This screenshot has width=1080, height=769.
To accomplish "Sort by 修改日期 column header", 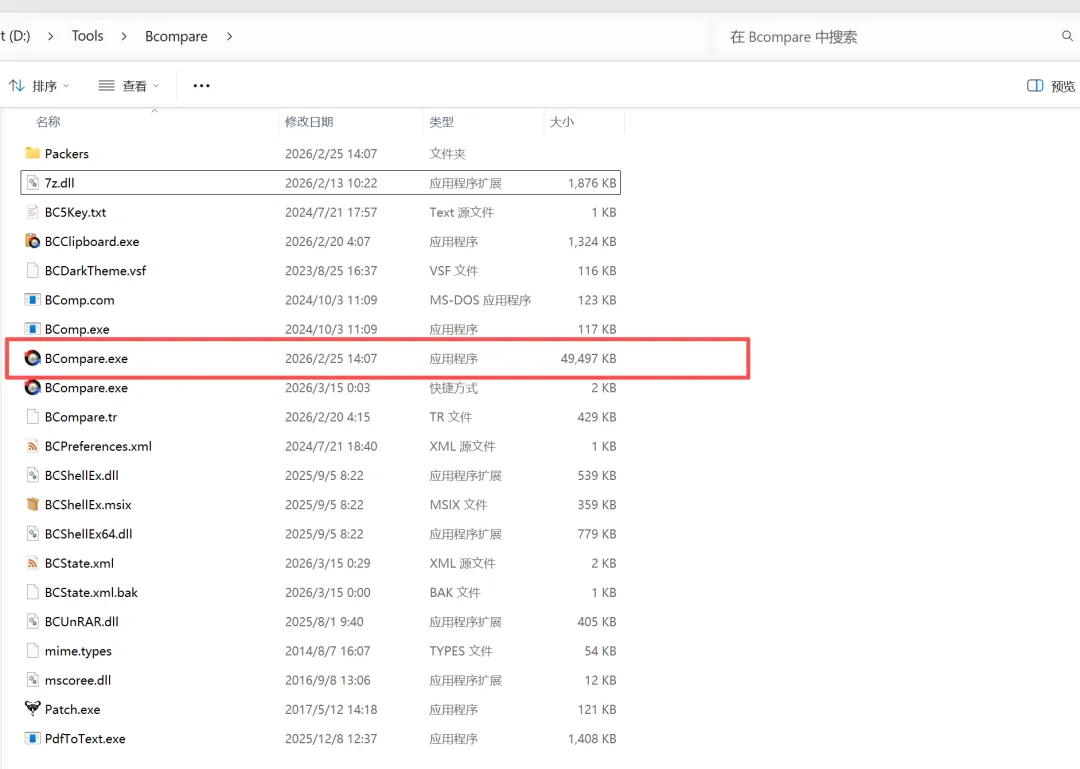I will [309, 122].
